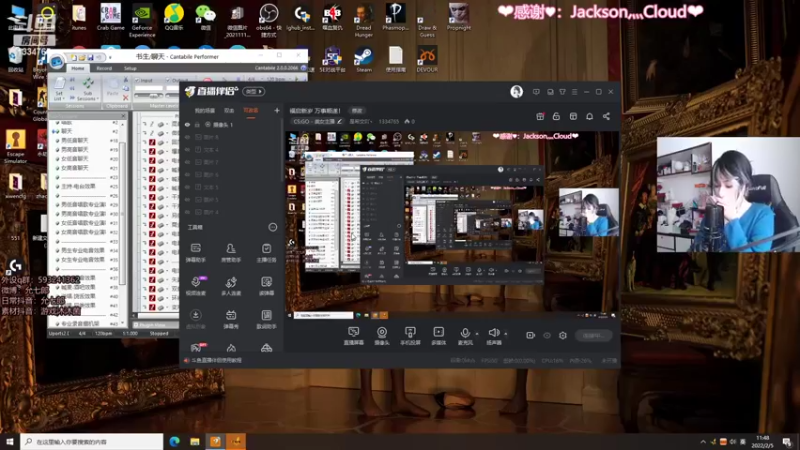This screenshot has height=450, width=800.
Task: Collapse the 工具箱 toolbox section
Action: 272,227
